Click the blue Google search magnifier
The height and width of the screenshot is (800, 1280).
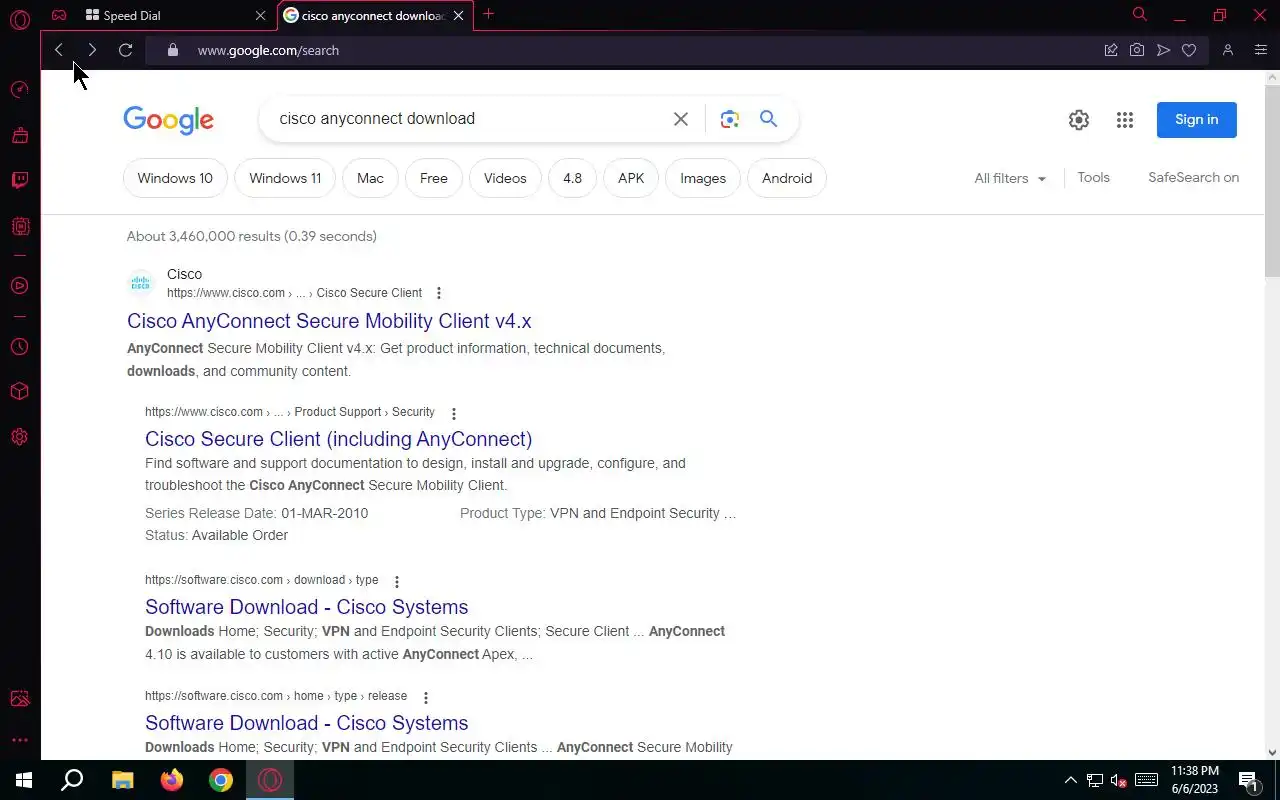coord(768,119)
